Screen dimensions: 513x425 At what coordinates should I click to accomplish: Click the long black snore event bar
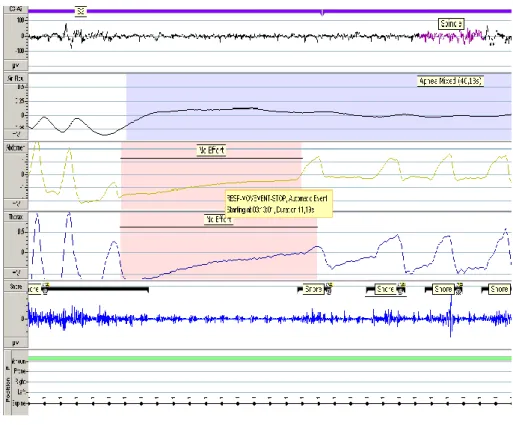pyautogui.click(x=98, y=289)
